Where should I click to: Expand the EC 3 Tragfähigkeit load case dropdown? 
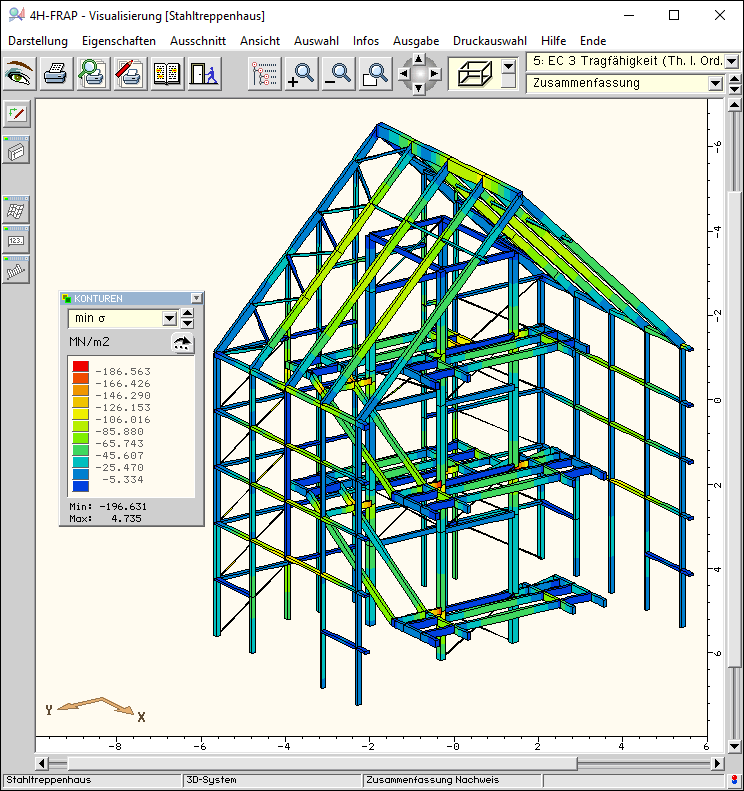(x=715, y=62)
